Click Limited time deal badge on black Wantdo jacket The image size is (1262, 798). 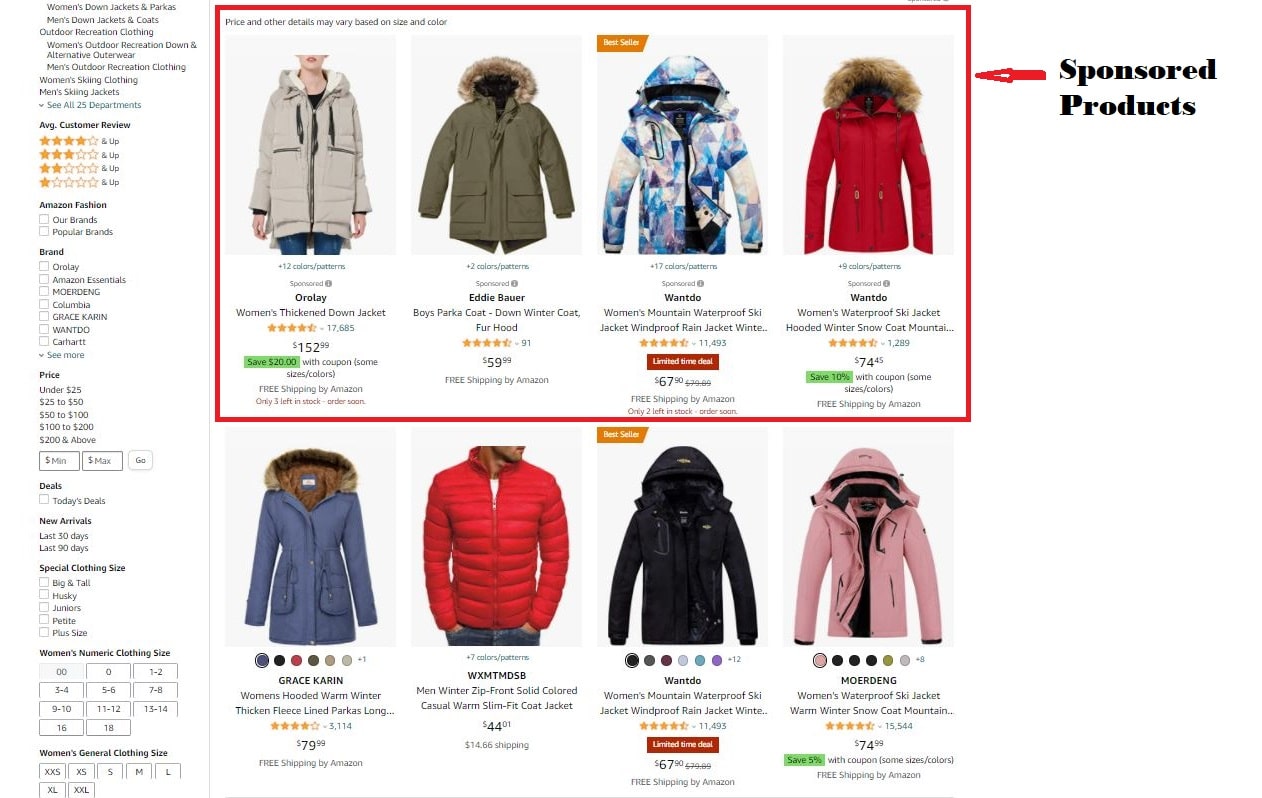coord(684,745)
